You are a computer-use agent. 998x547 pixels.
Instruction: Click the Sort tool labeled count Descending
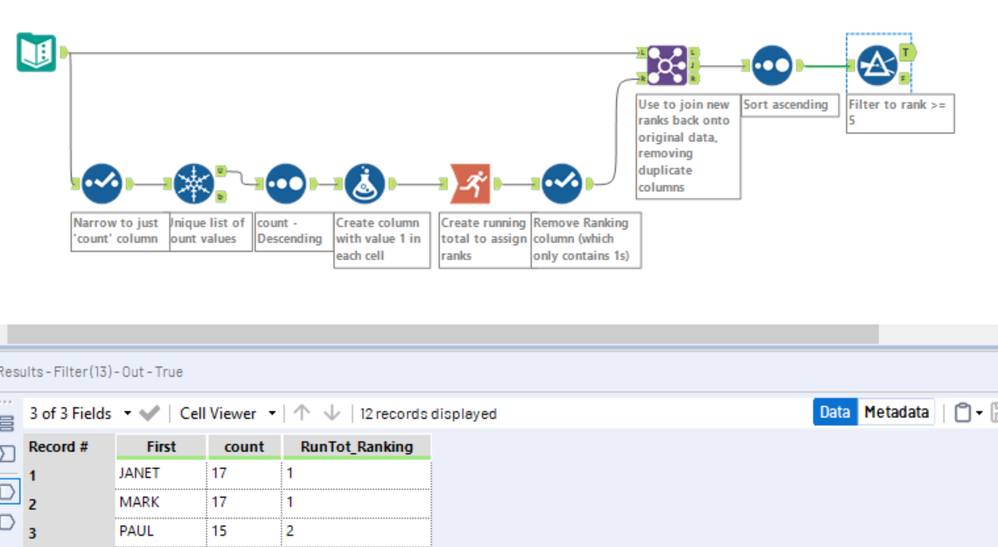point(286,183)
